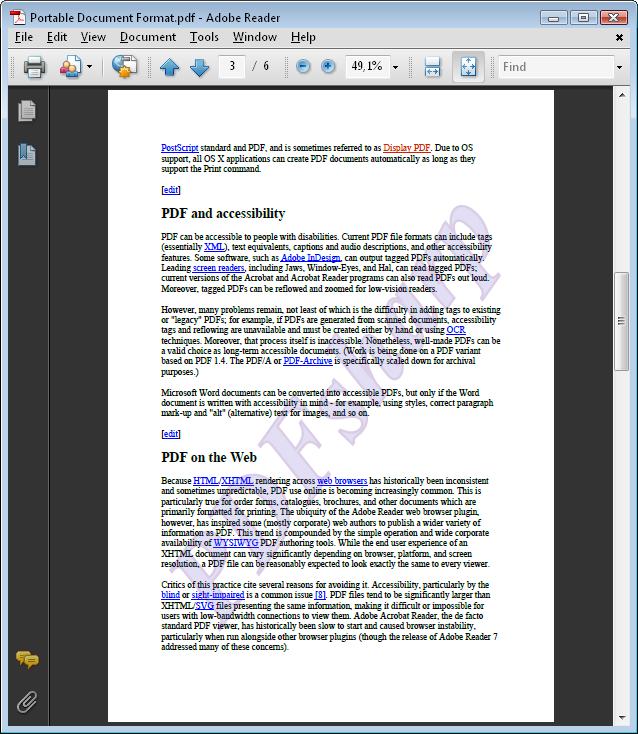Expand the collaborate icon dropdown arrow
The image size is (638, 734).
tap(89, 67)
